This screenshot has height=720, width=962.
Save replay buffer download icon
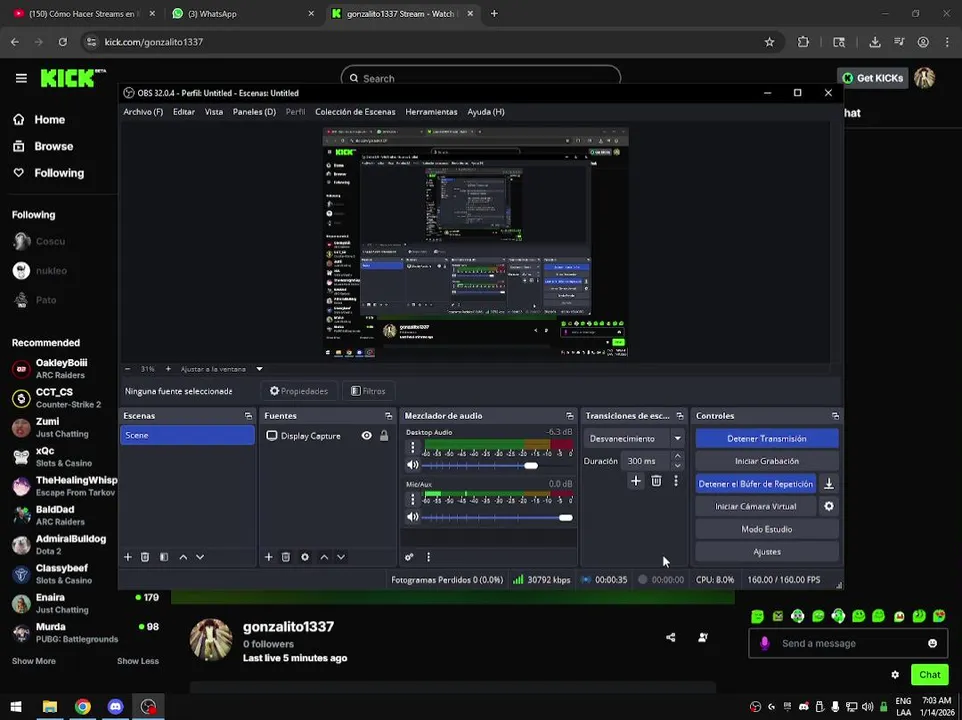coord(828,484)
